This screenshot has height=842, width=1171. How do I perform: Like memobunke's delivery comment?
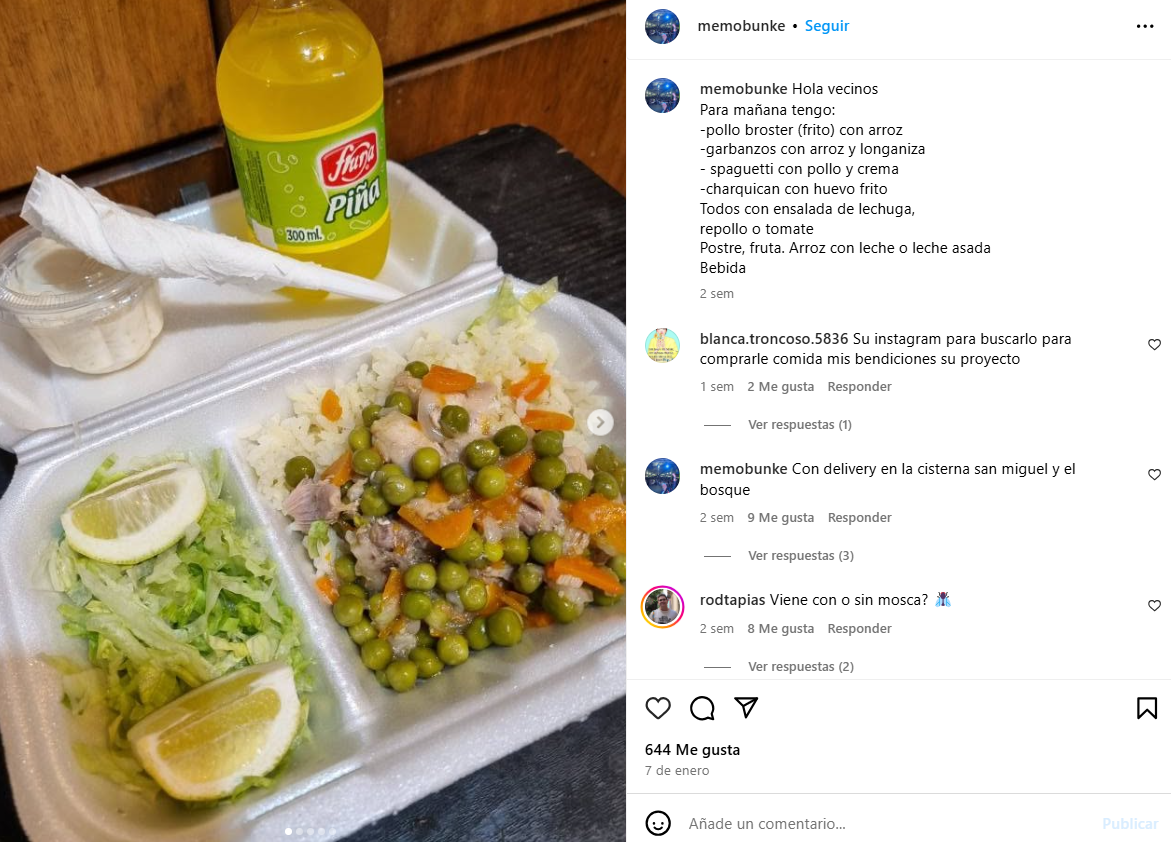click(1154, 474)
